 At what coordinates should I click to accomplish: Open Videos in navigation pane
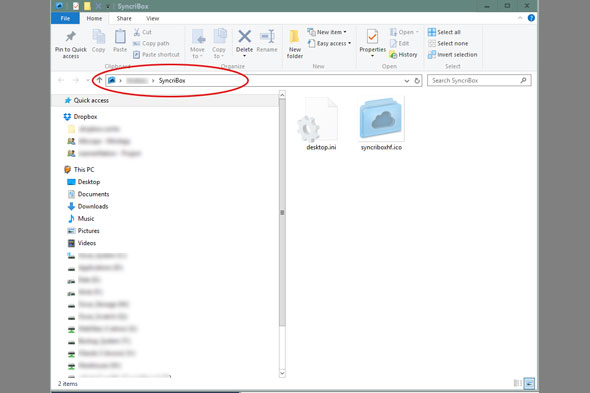tap(82, 243)
